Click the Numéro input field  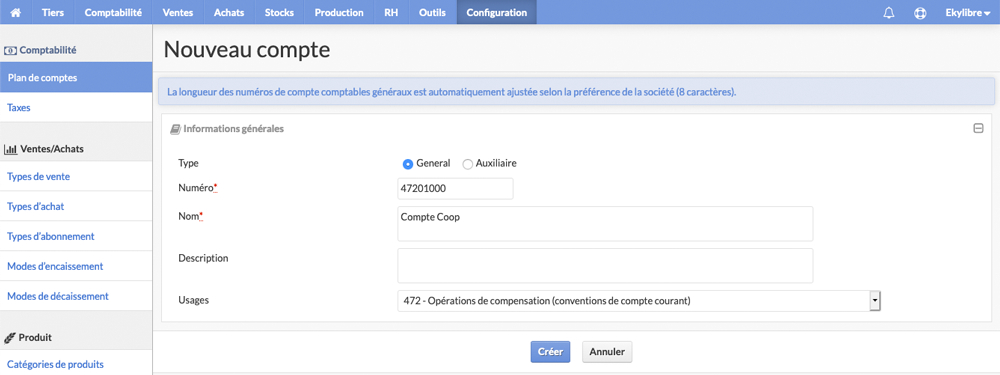tap(455, 189)
